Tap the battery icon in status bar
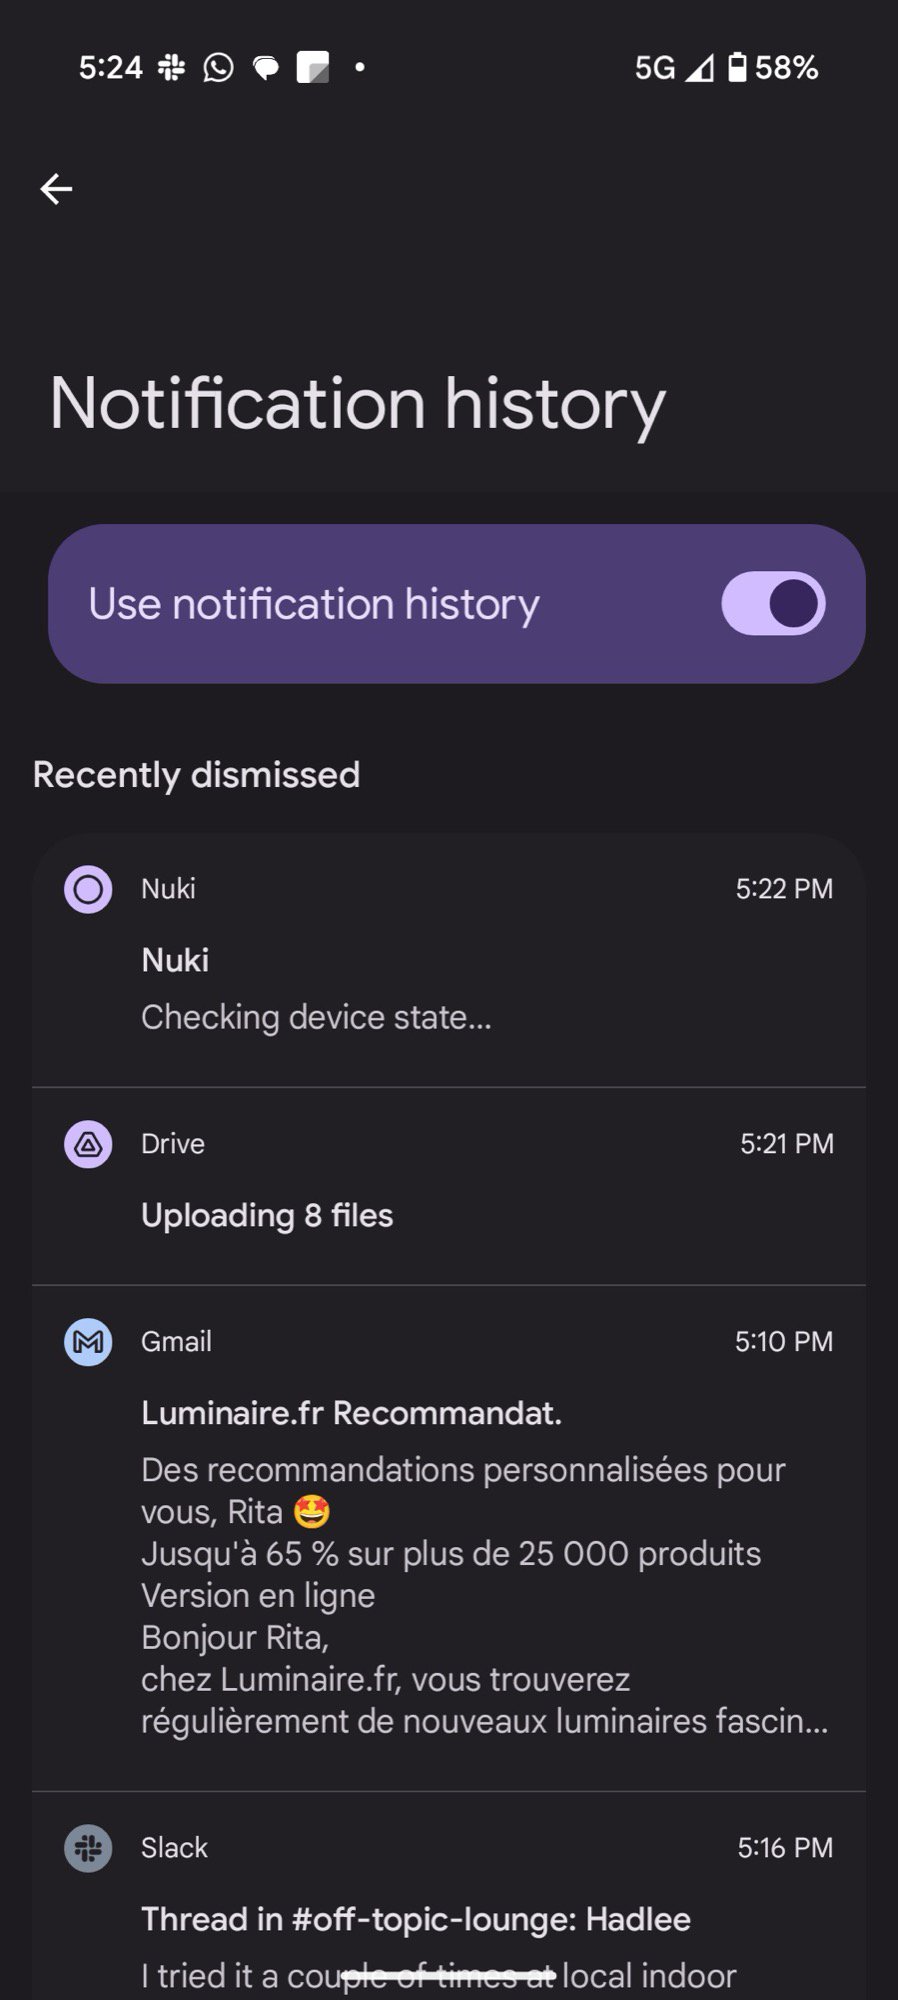Screen dimensions: 898x2000 click(x=737, y=68)
